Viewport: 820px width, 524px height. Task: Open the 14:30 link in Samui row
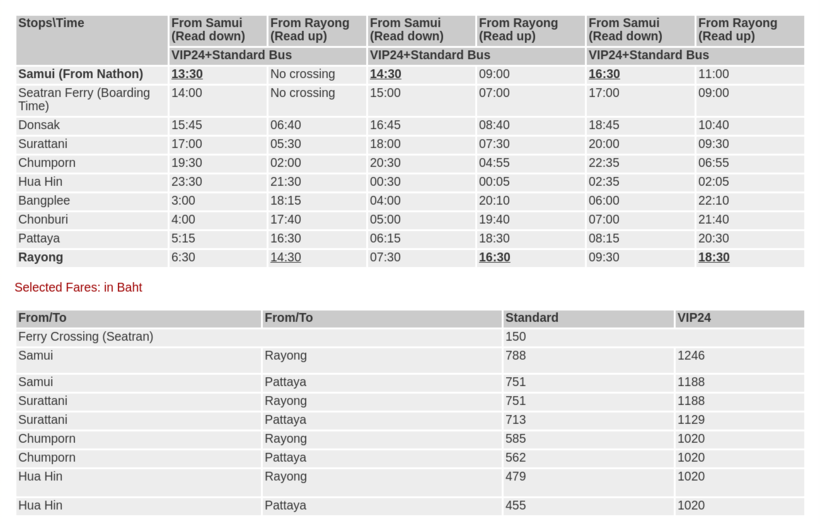tap(385, 74)
